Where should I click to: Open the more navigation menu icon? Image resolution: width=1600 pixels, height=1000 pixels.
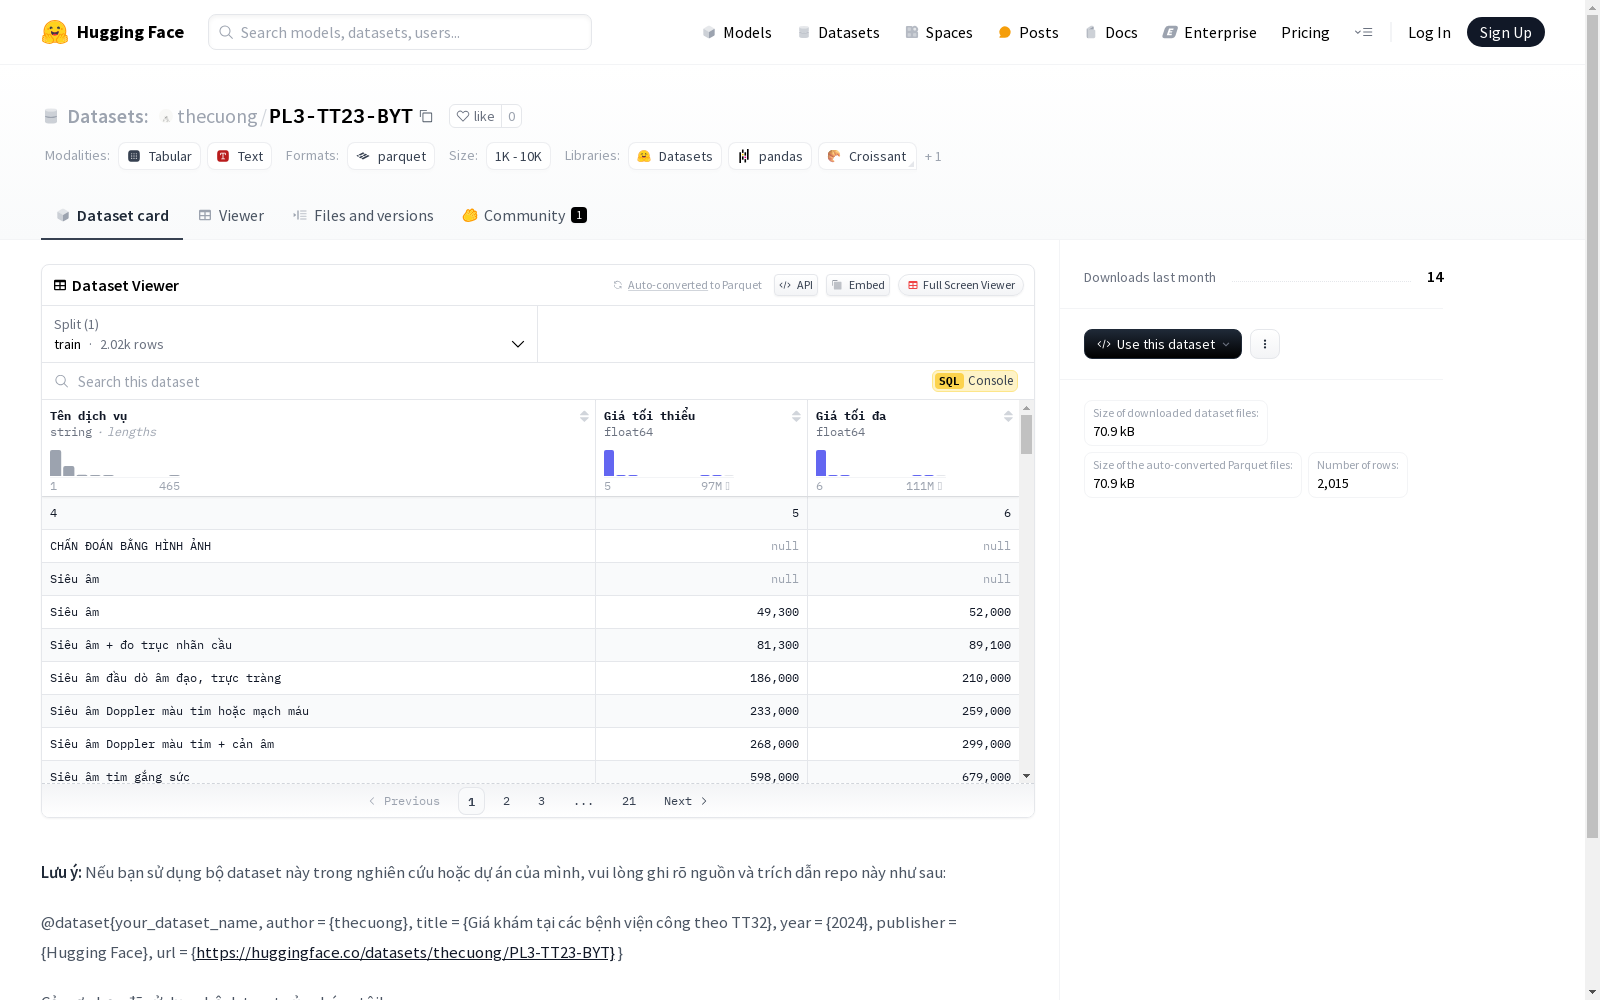[x=1363, y=32]
